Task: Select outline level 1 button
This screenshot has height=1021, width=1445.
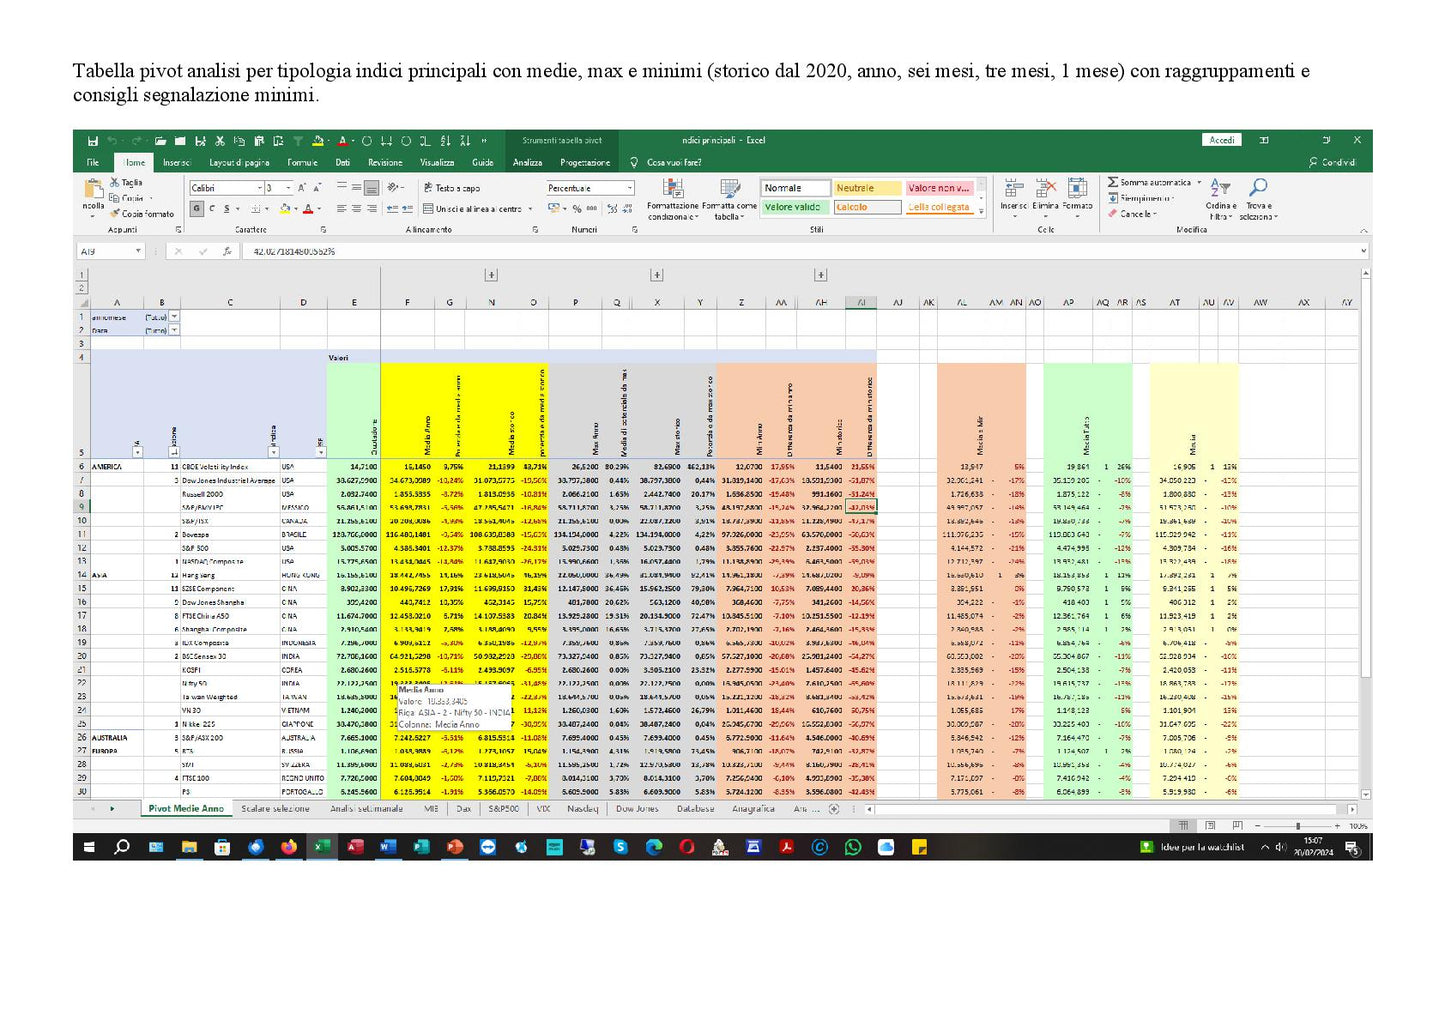Action: point(81,274)
